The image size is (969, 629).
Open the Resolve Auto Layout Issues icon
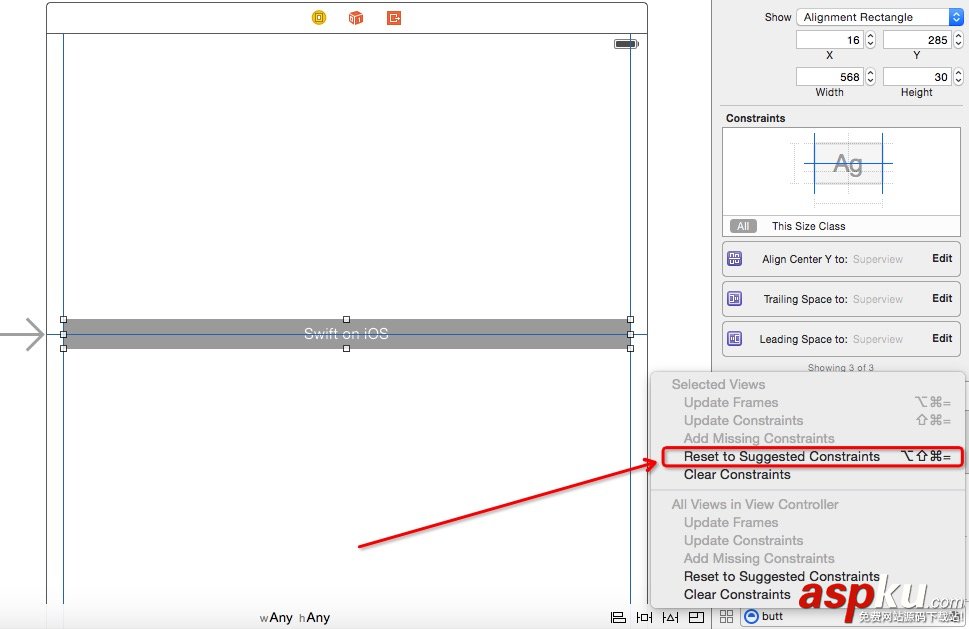pyautogui.click(x=670, y=617)
